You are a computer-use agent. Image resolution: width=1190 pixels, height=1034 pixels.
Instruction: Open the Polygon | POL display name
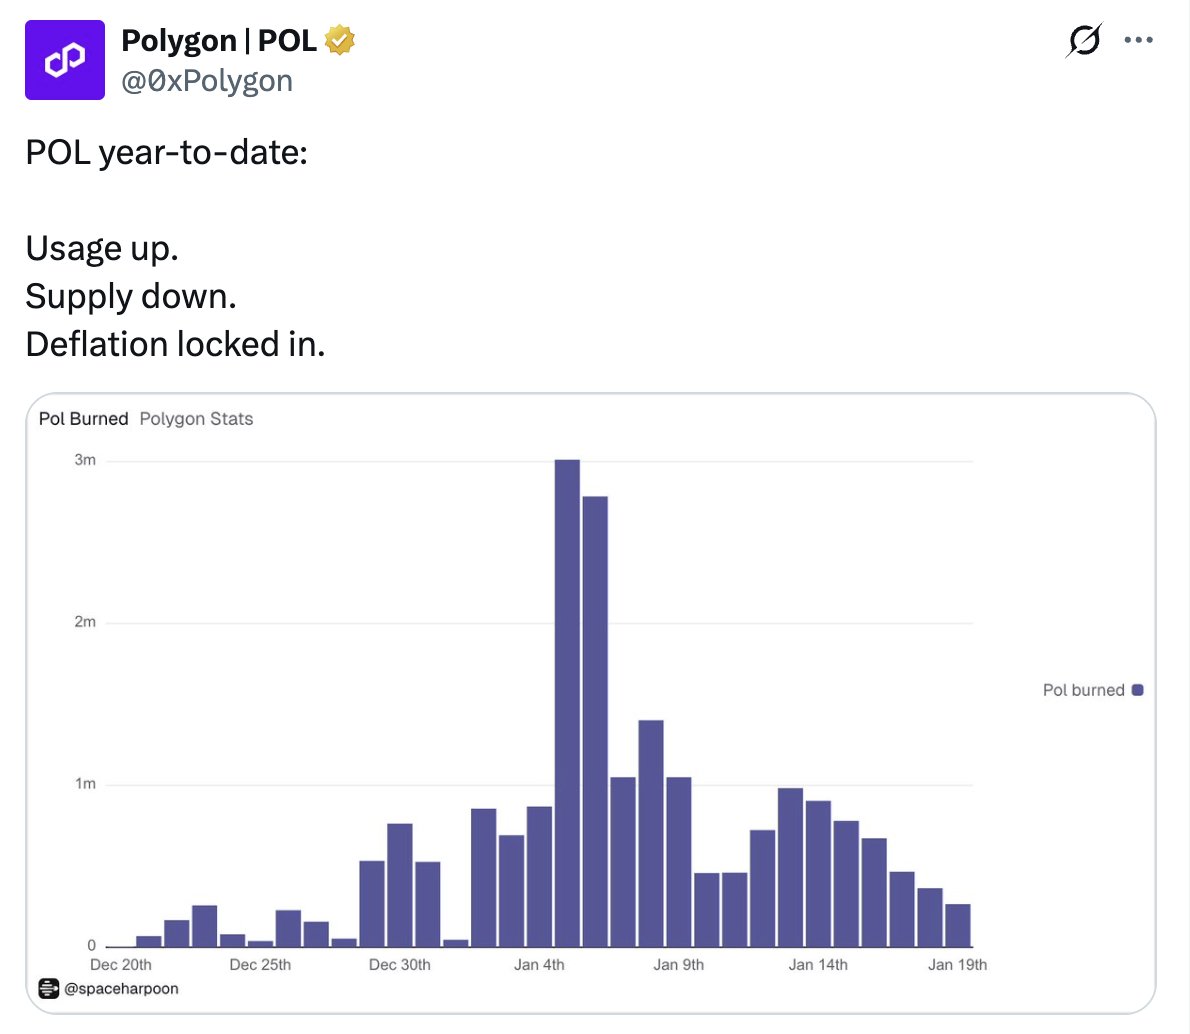[x=218, y=41]
